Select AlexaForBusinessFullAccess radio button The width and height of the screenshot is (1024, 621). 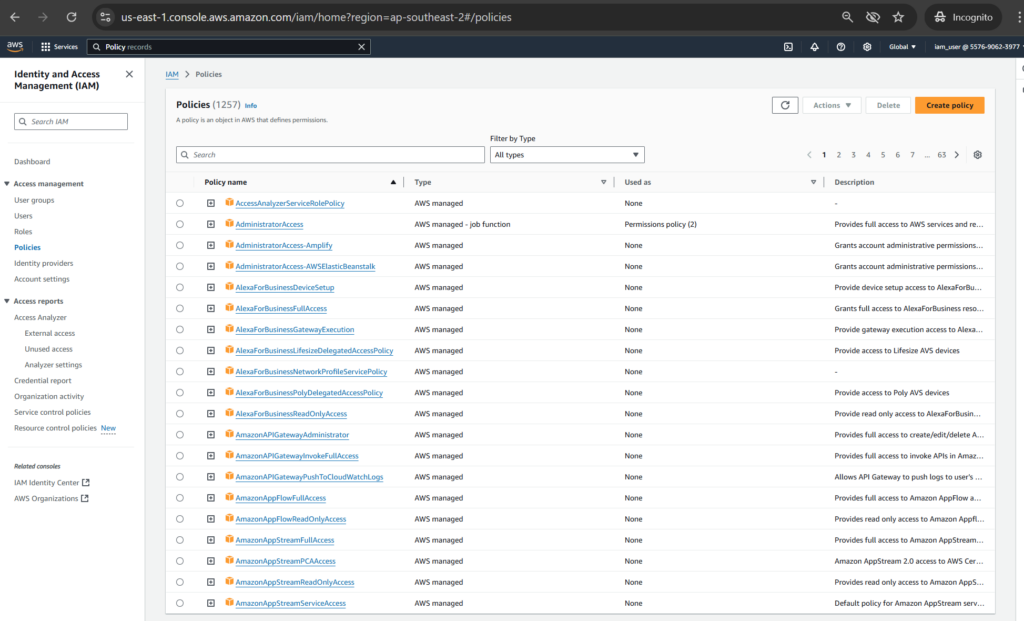pyautogui.click(x=180, y=309)
